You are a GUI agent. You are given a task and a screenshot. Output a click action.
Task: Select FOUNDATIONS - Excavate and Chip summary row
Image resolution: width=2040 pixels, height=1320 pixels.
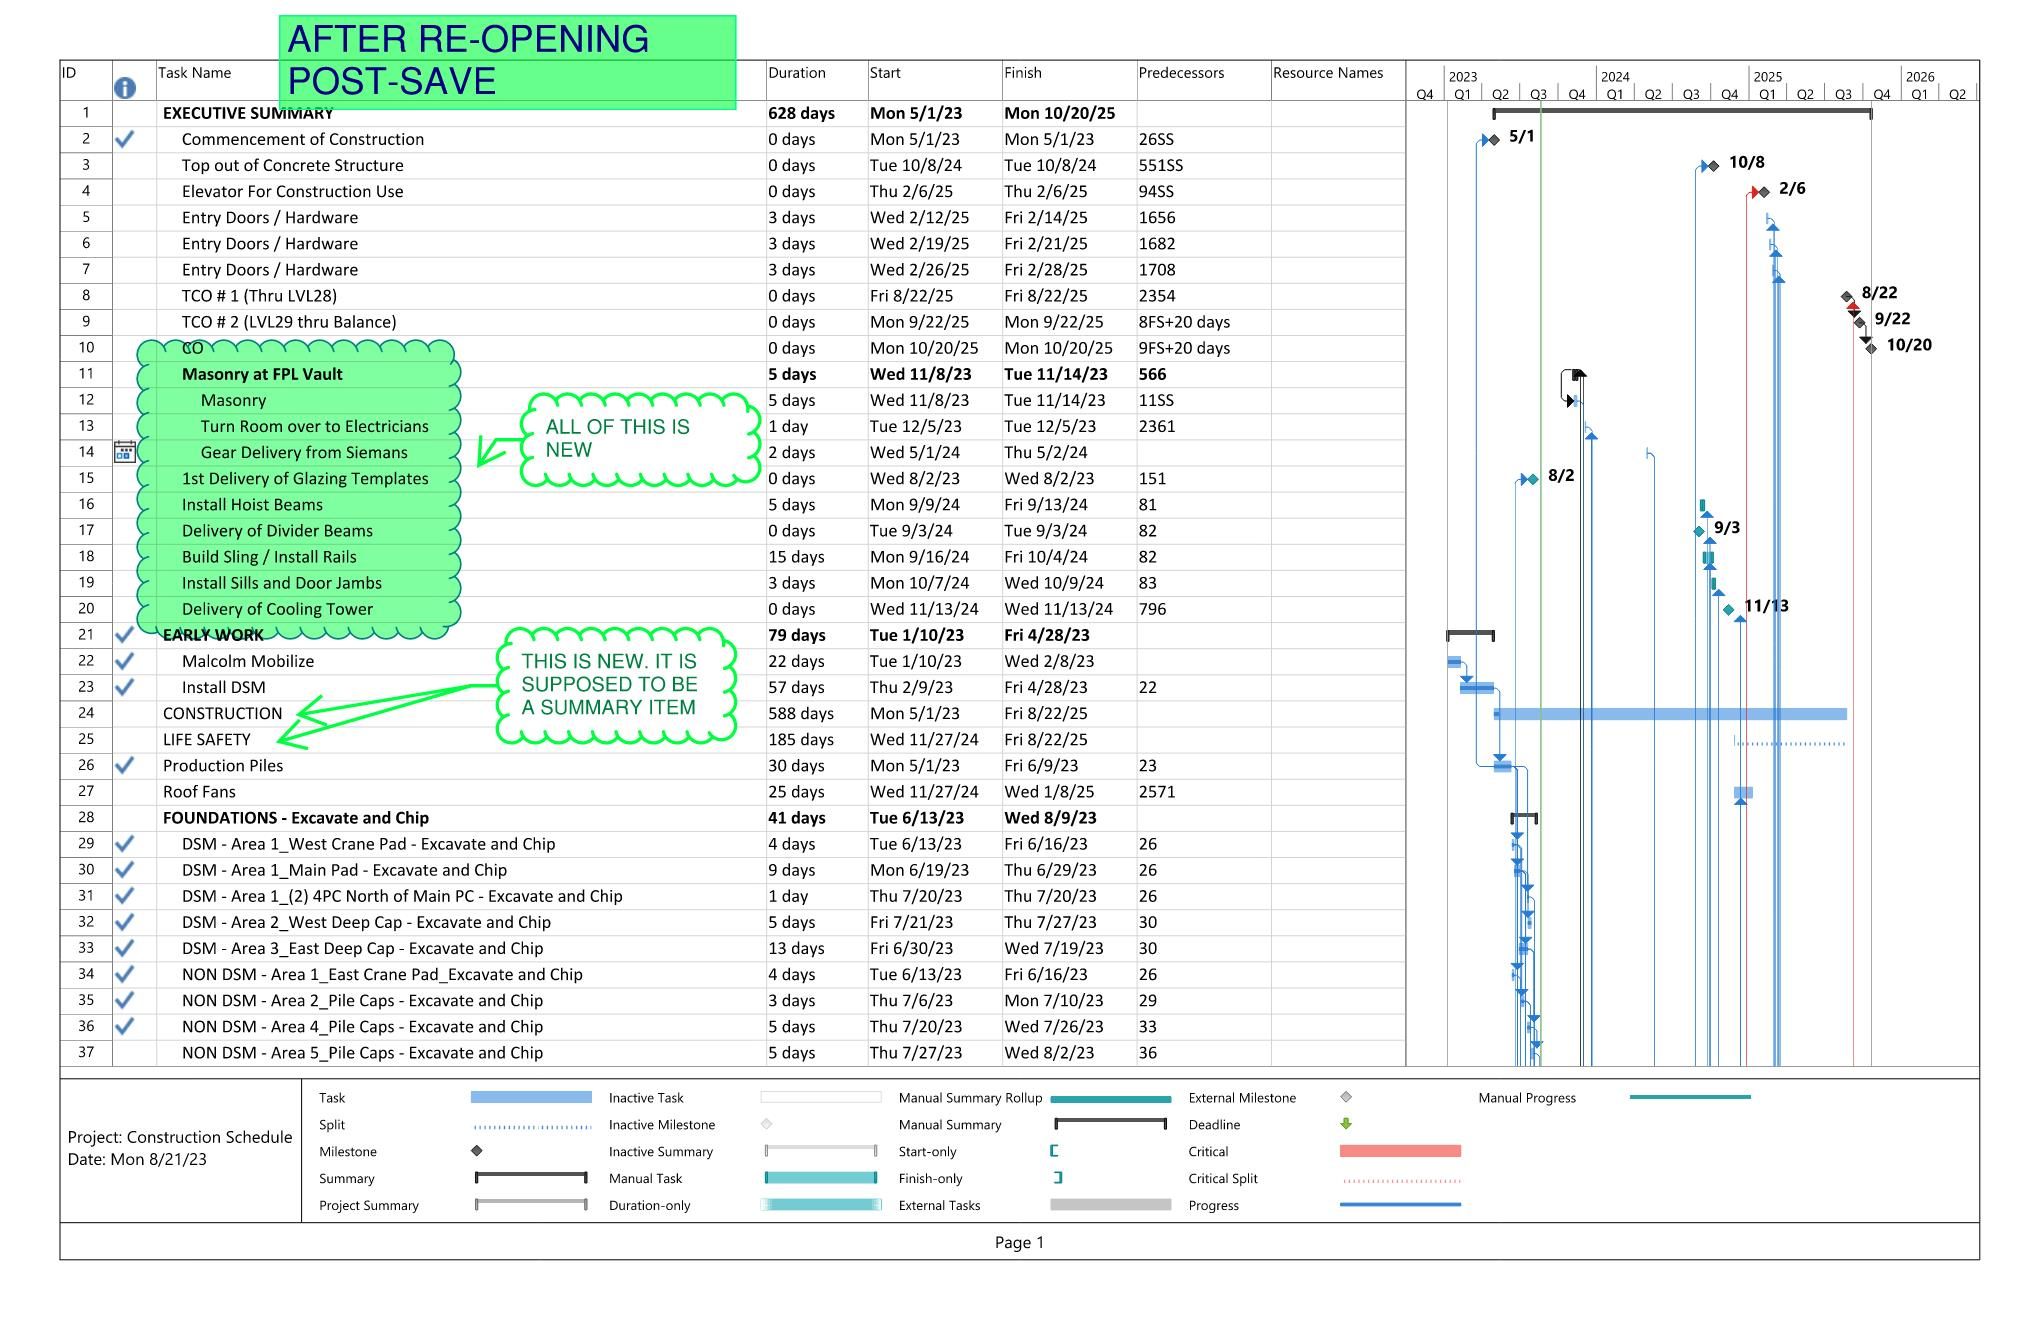click(x=295, y=818)
